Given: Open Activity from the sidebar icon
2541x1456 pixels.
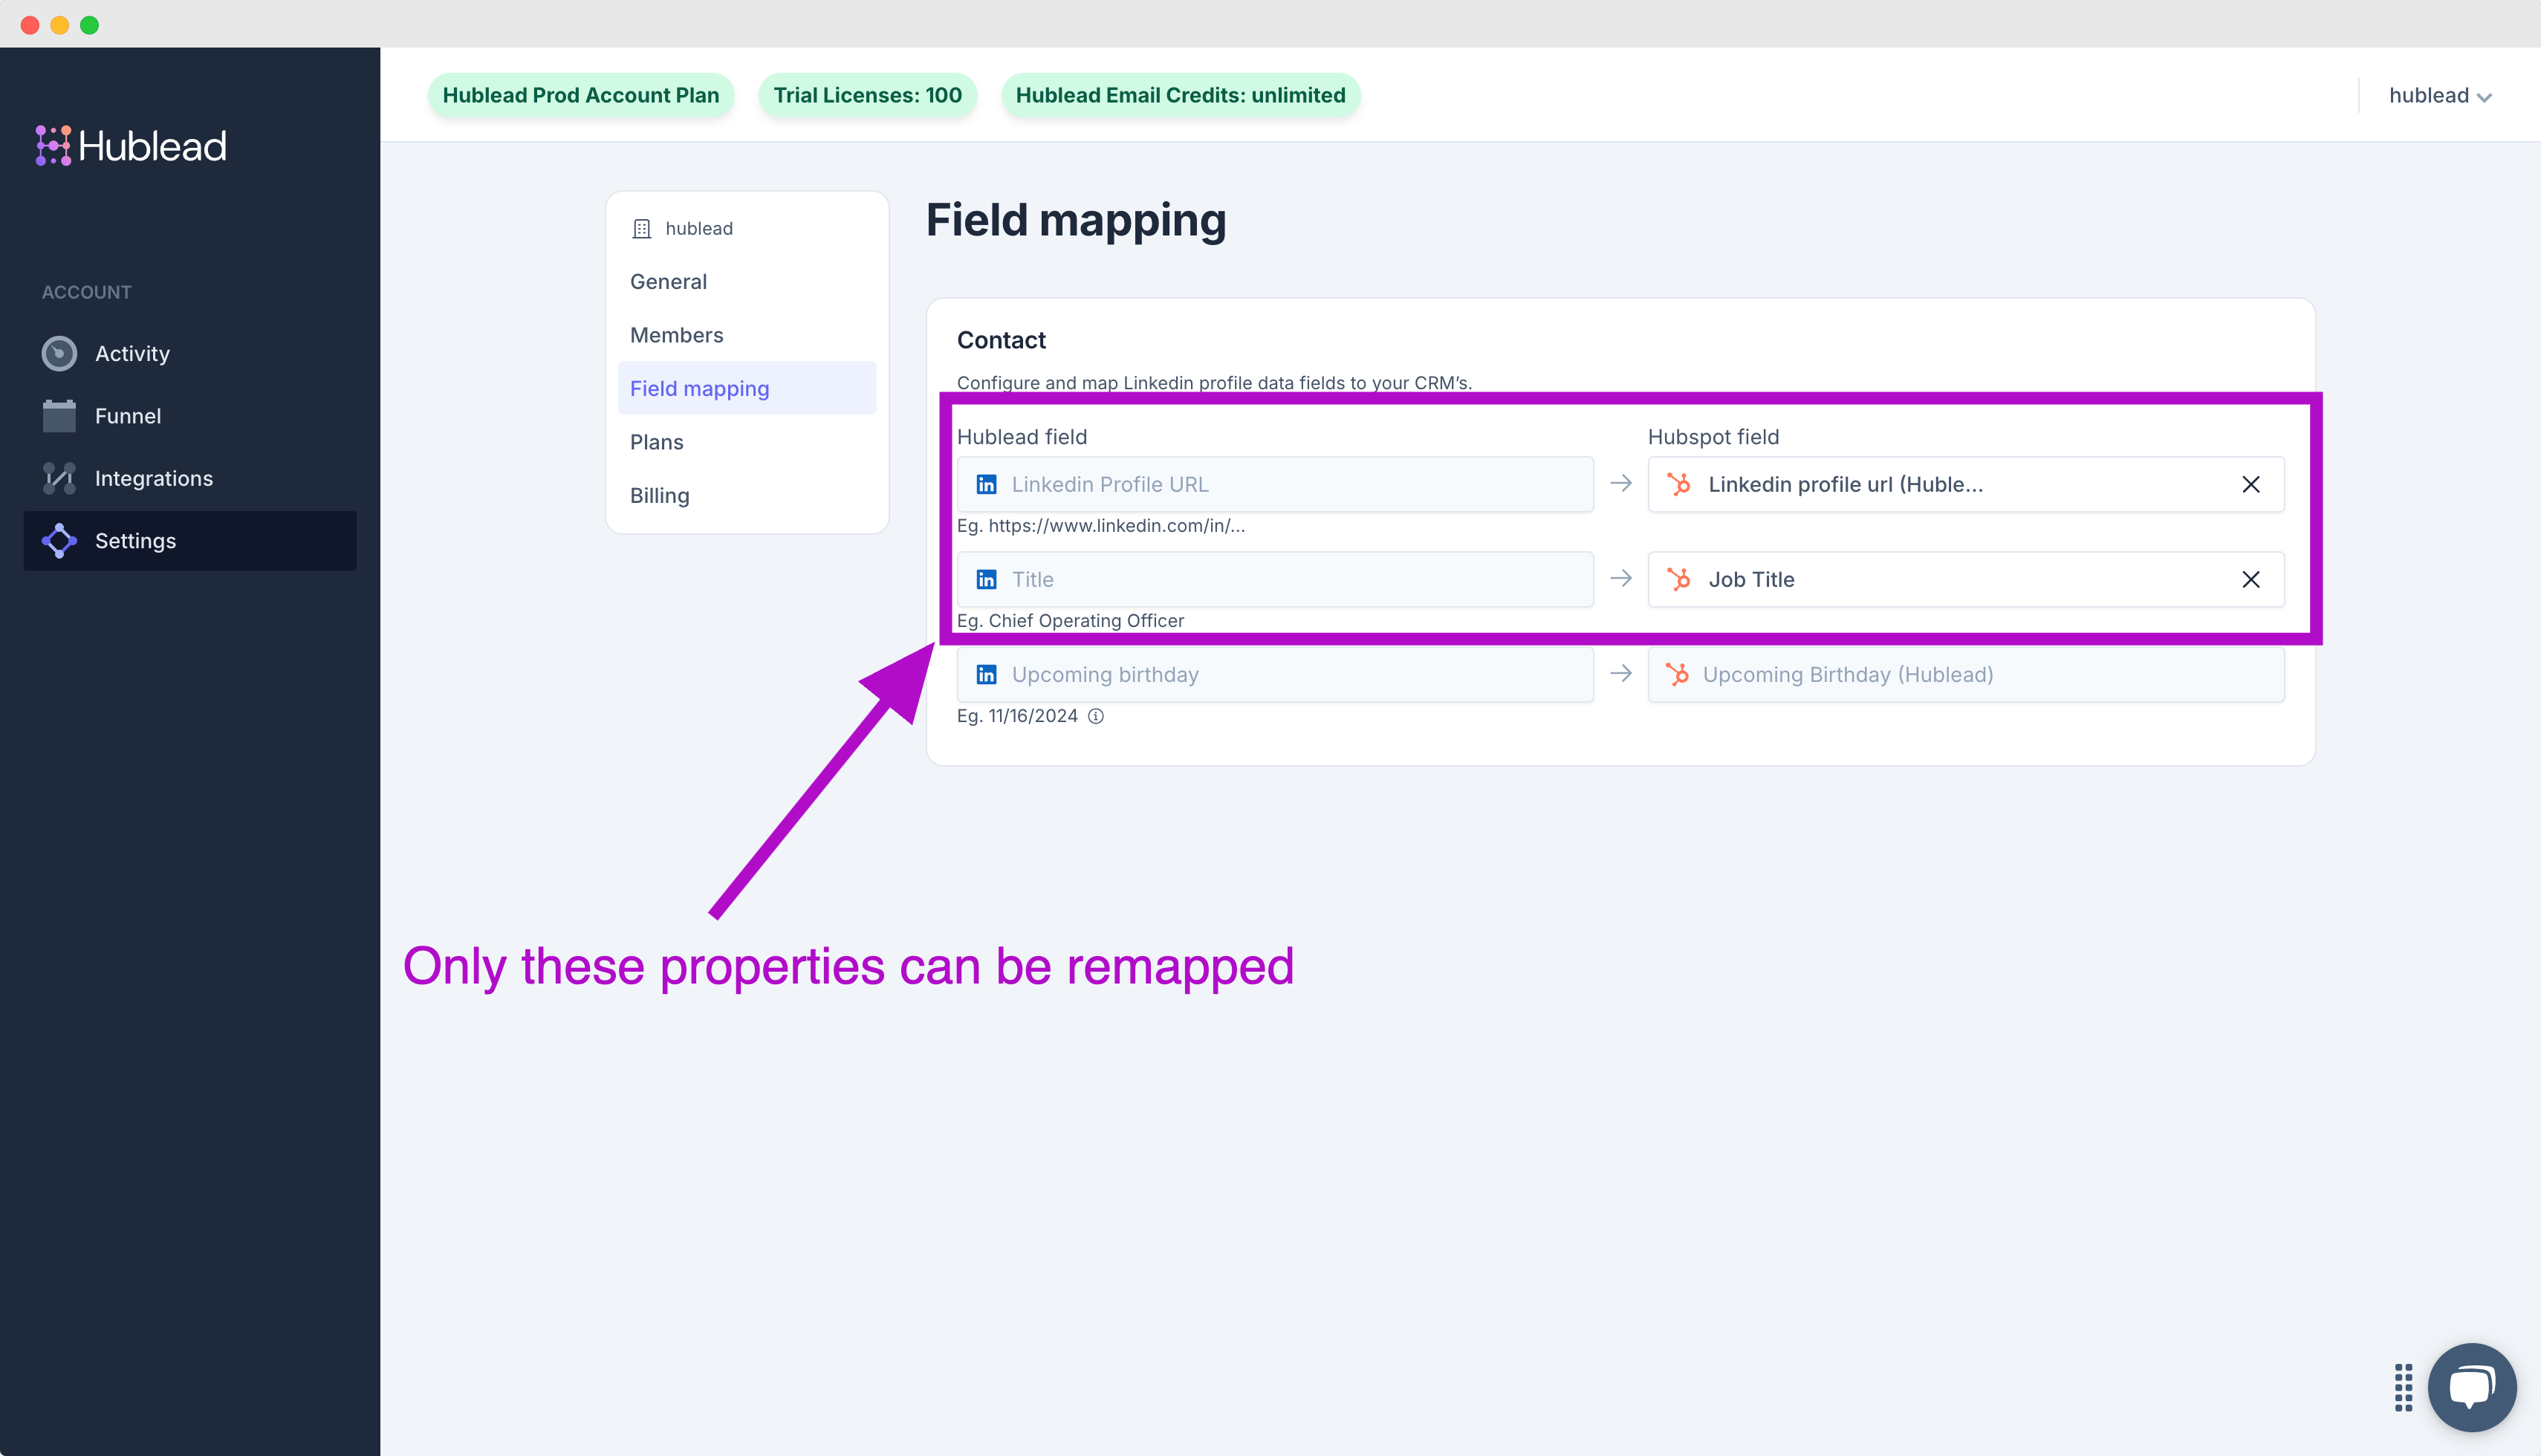Looking at the screenshot, I should (x=59, y=353).
